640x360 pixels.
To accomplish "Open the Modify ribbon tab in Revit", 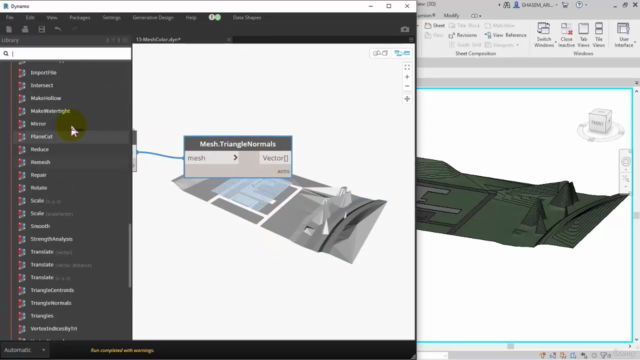I will click(x=451, y=16).
